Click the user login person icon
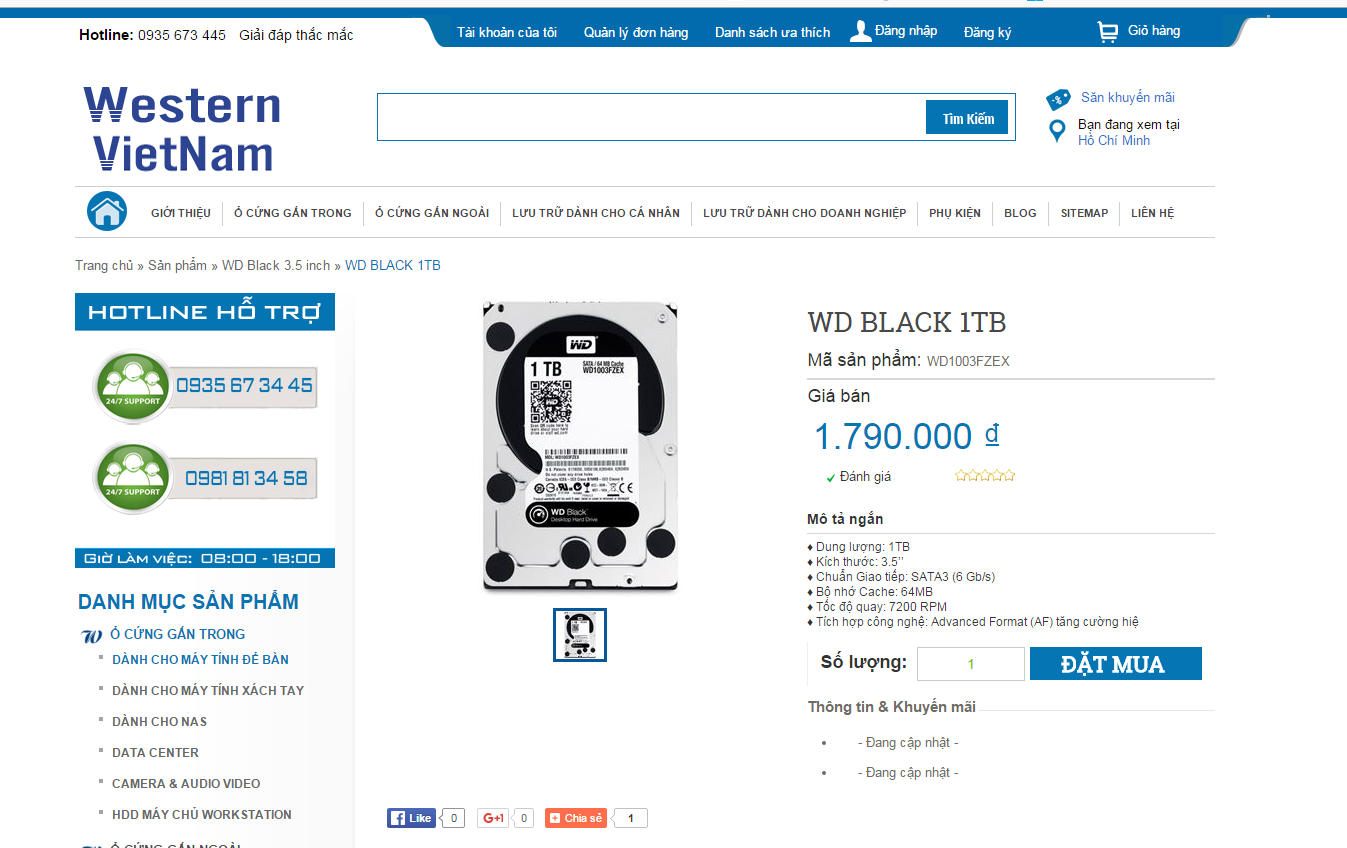The image size is (1347, 848). (x=860, y=31)
